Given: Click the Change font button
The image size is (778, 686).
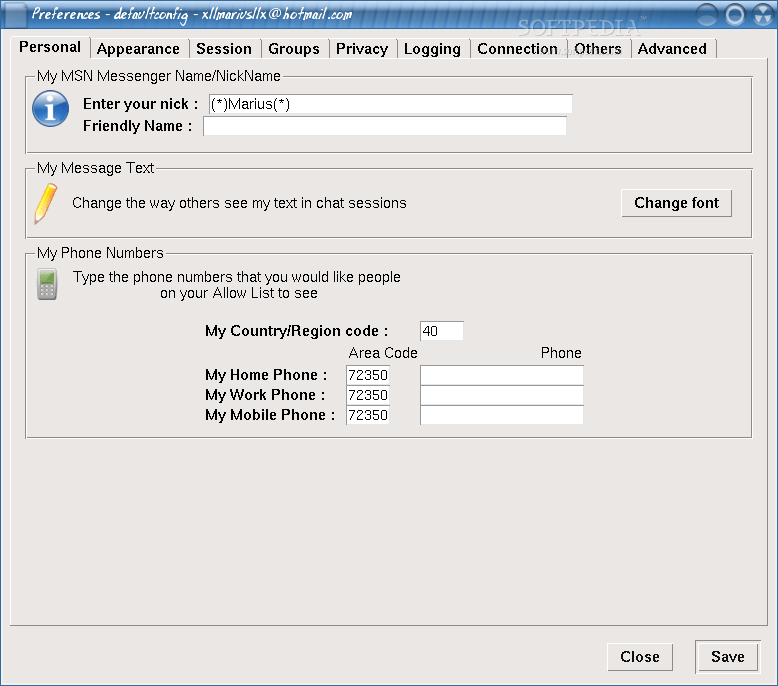Looking at the screenshot, I should point(676,203).
